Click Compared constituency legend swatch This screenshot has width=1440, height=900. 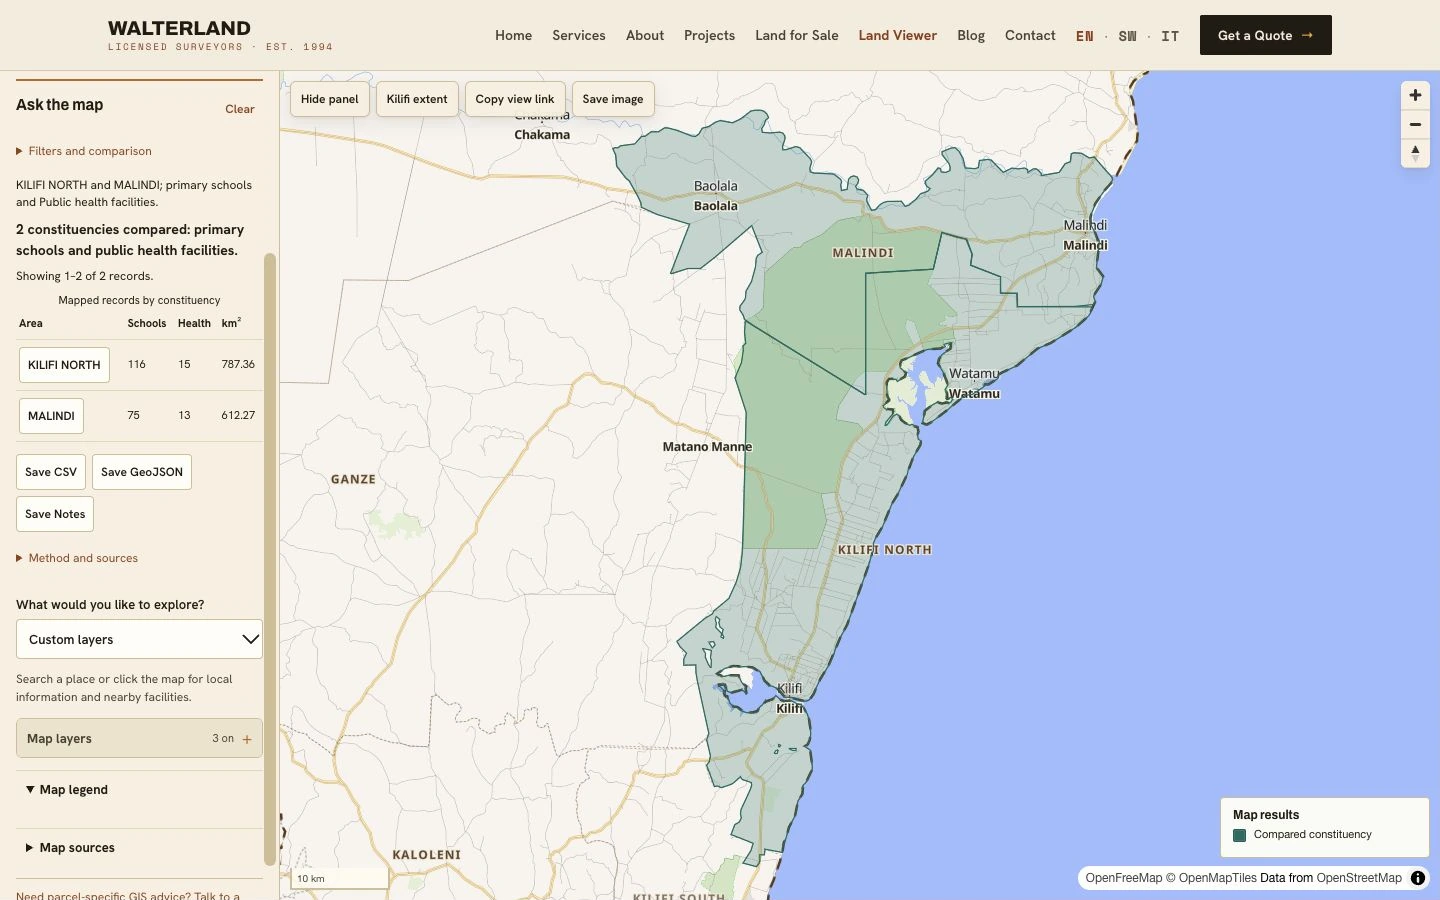click(1240, 835)
